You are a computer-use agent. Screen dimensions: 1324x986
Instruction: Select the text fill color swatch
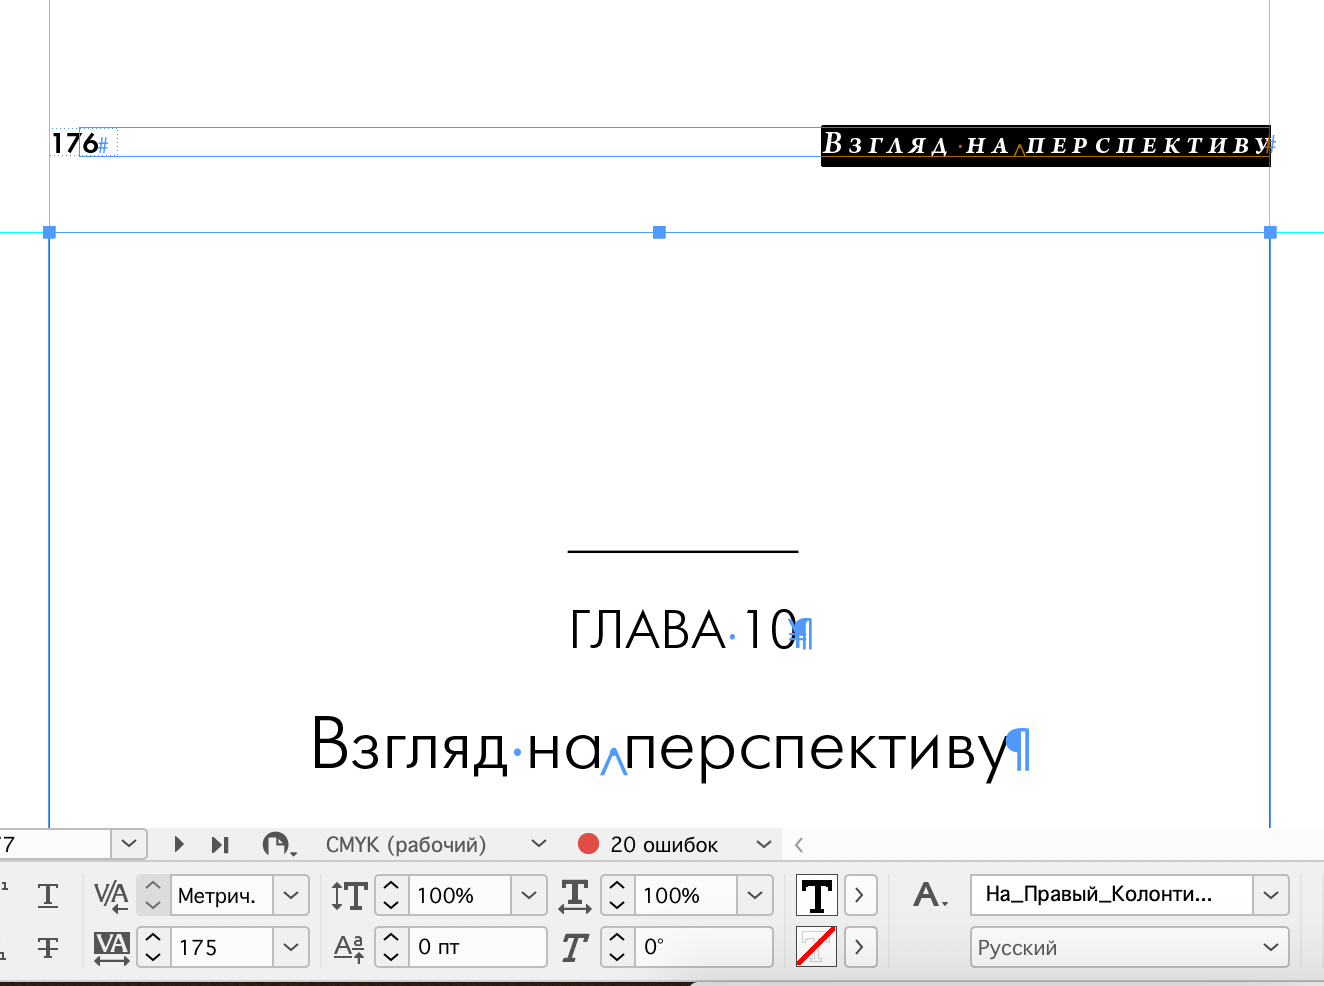[817, 895]
